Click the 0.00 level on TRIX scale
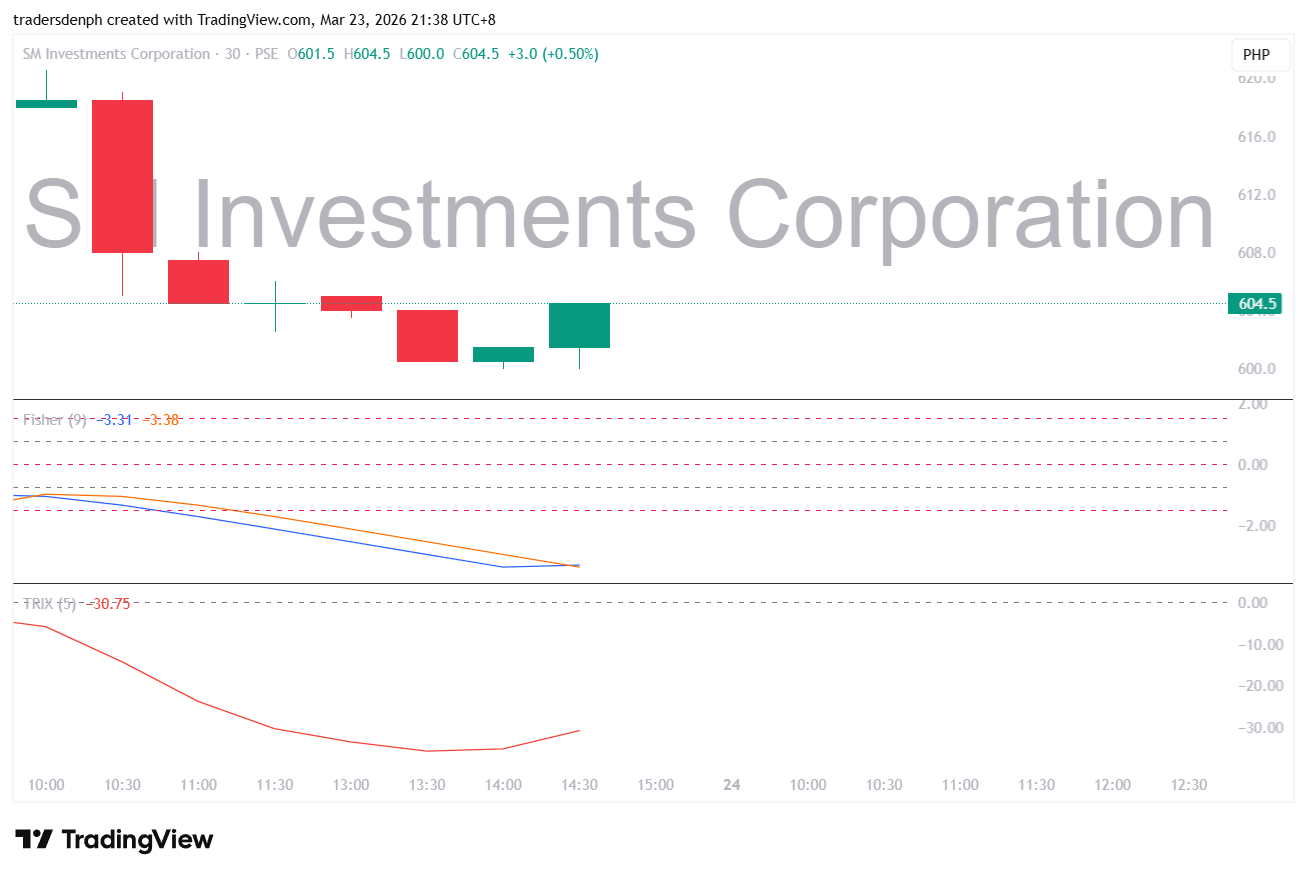Screen dimensions: 1307x877 pos(1252,603)
